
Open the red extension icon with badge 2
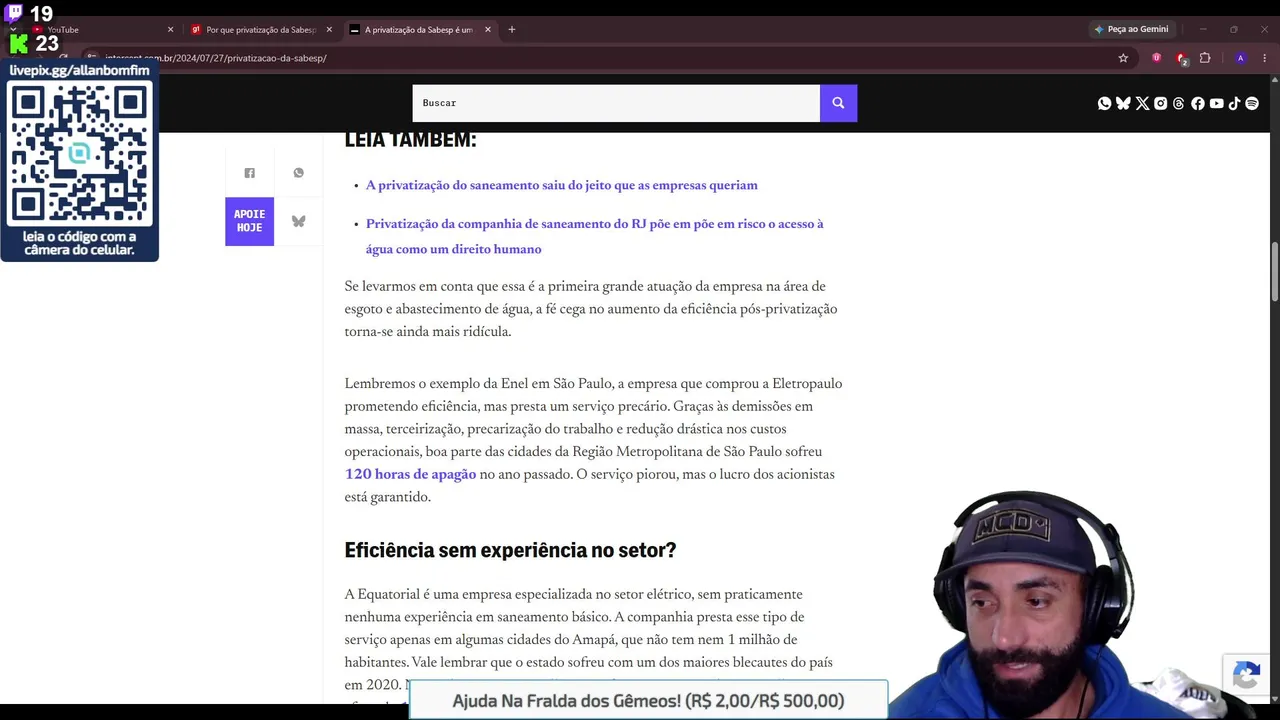(1181, 58)
